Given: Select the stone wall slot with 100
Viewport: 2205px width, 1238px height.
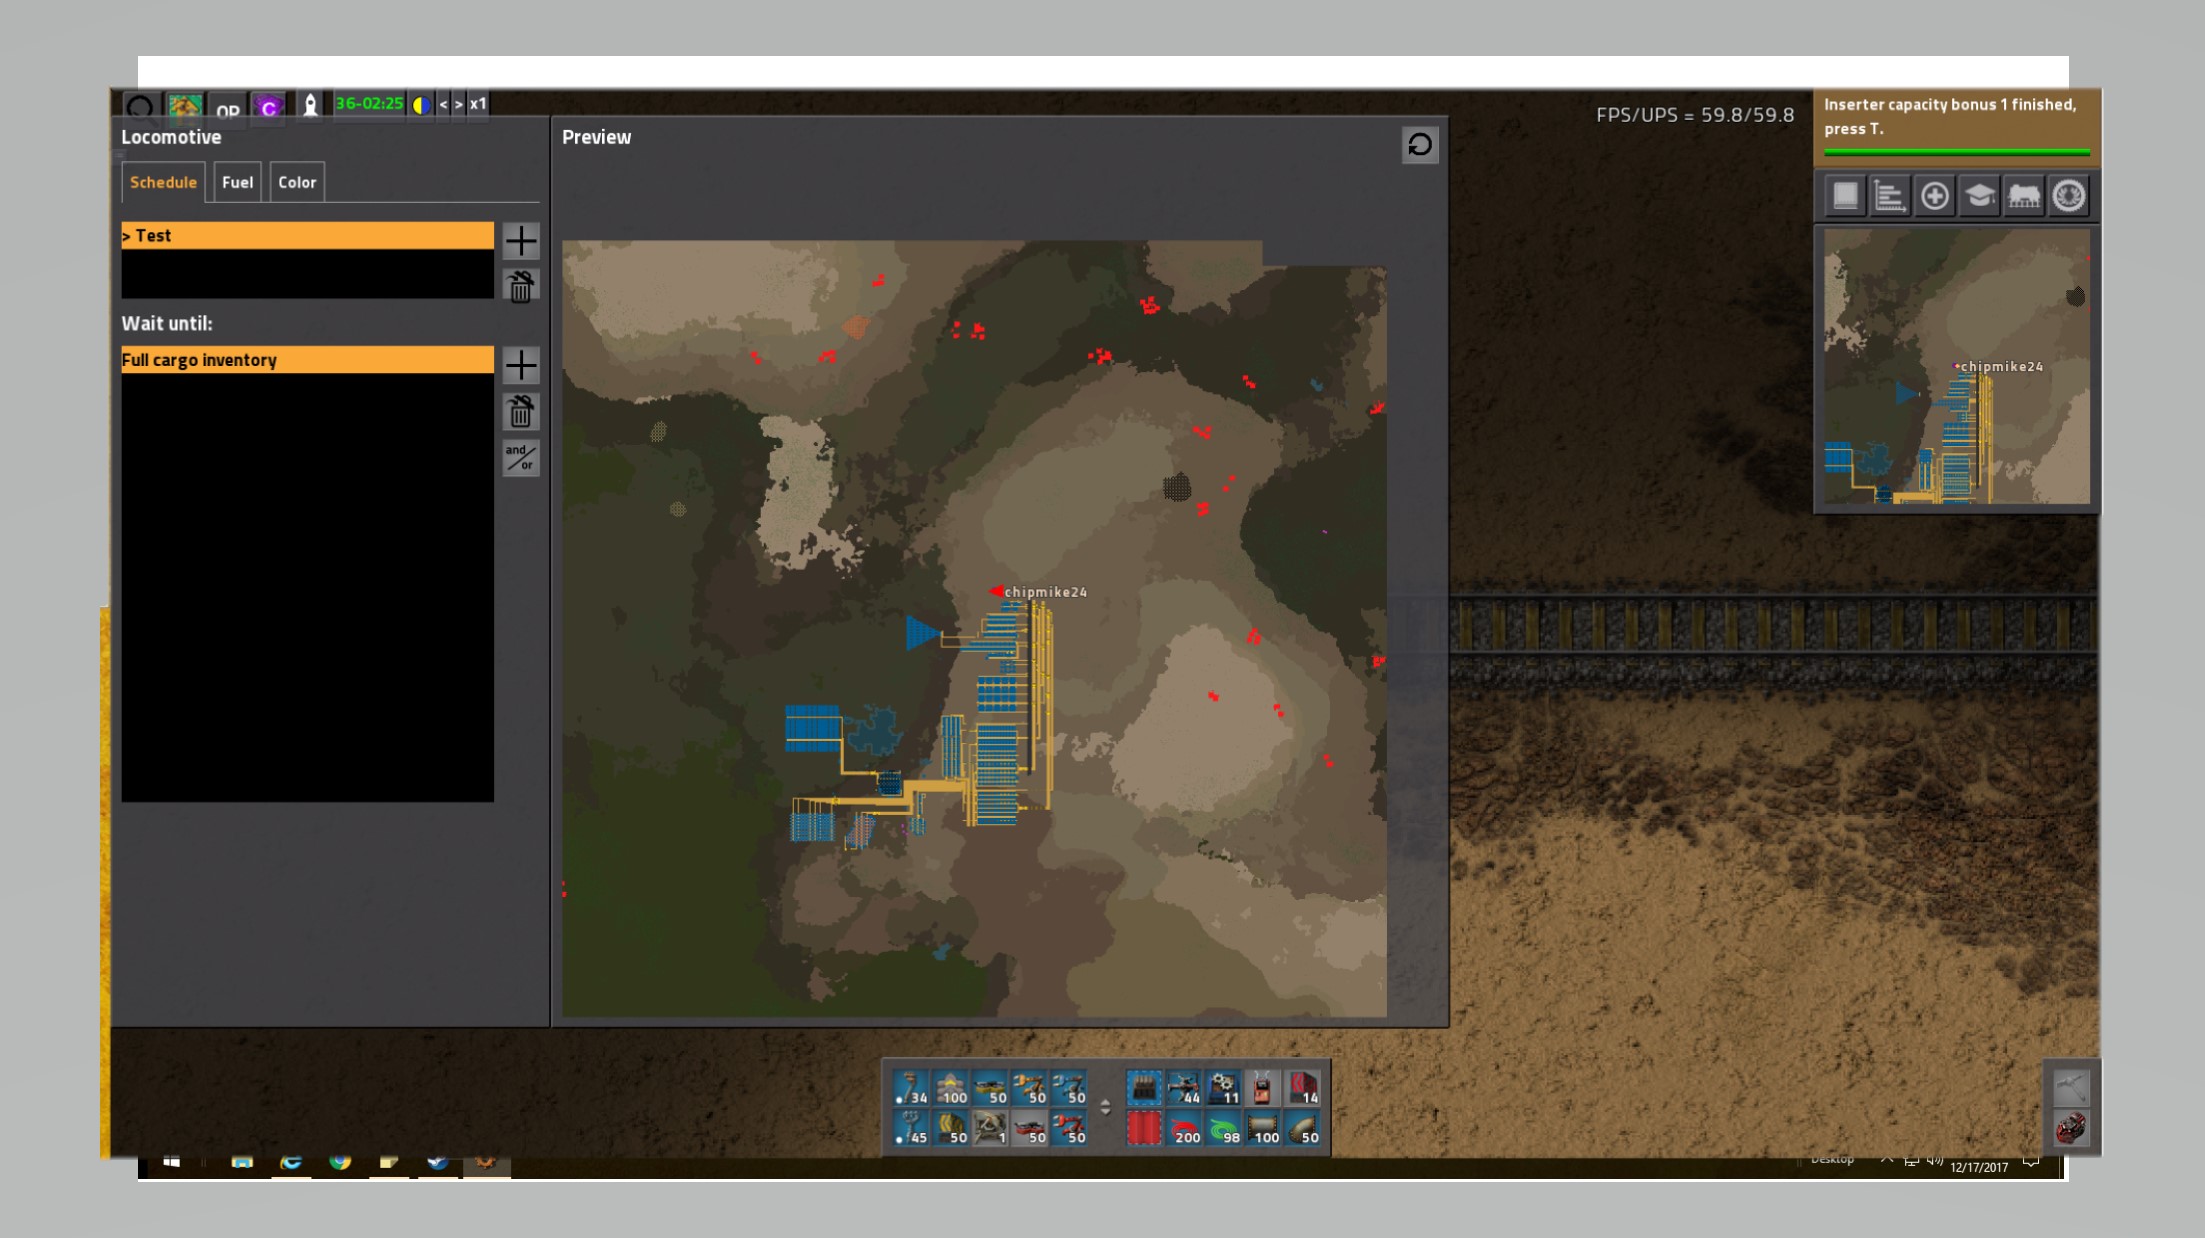Looking at the screenshot, I should [951, 1088].
